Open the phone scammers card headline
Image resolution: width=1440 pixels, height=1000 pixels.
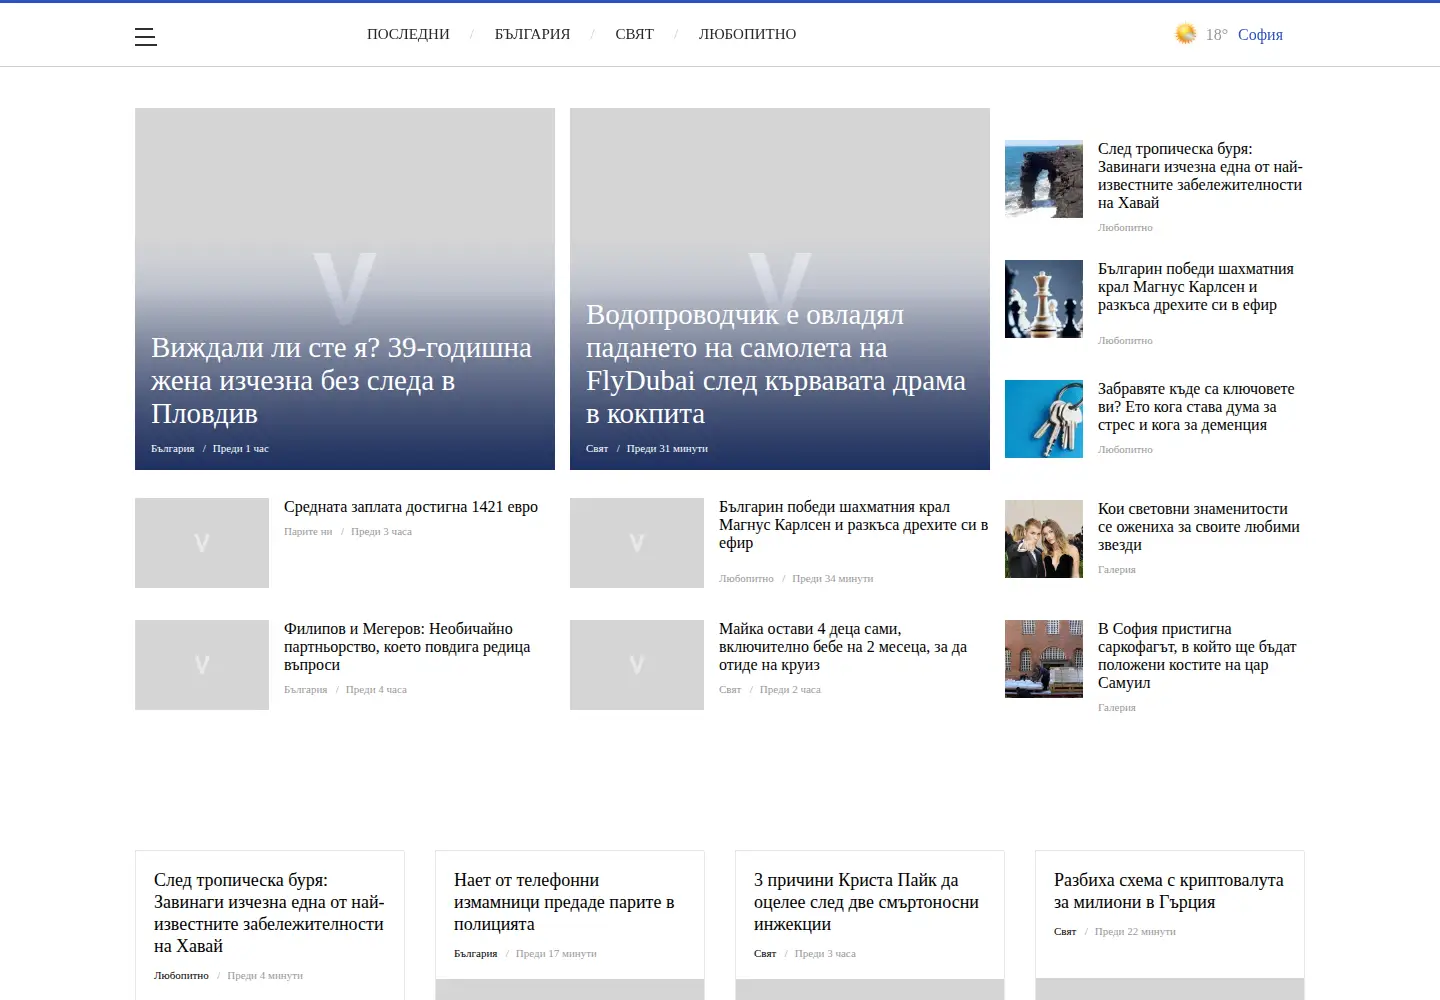coord(564,902)
